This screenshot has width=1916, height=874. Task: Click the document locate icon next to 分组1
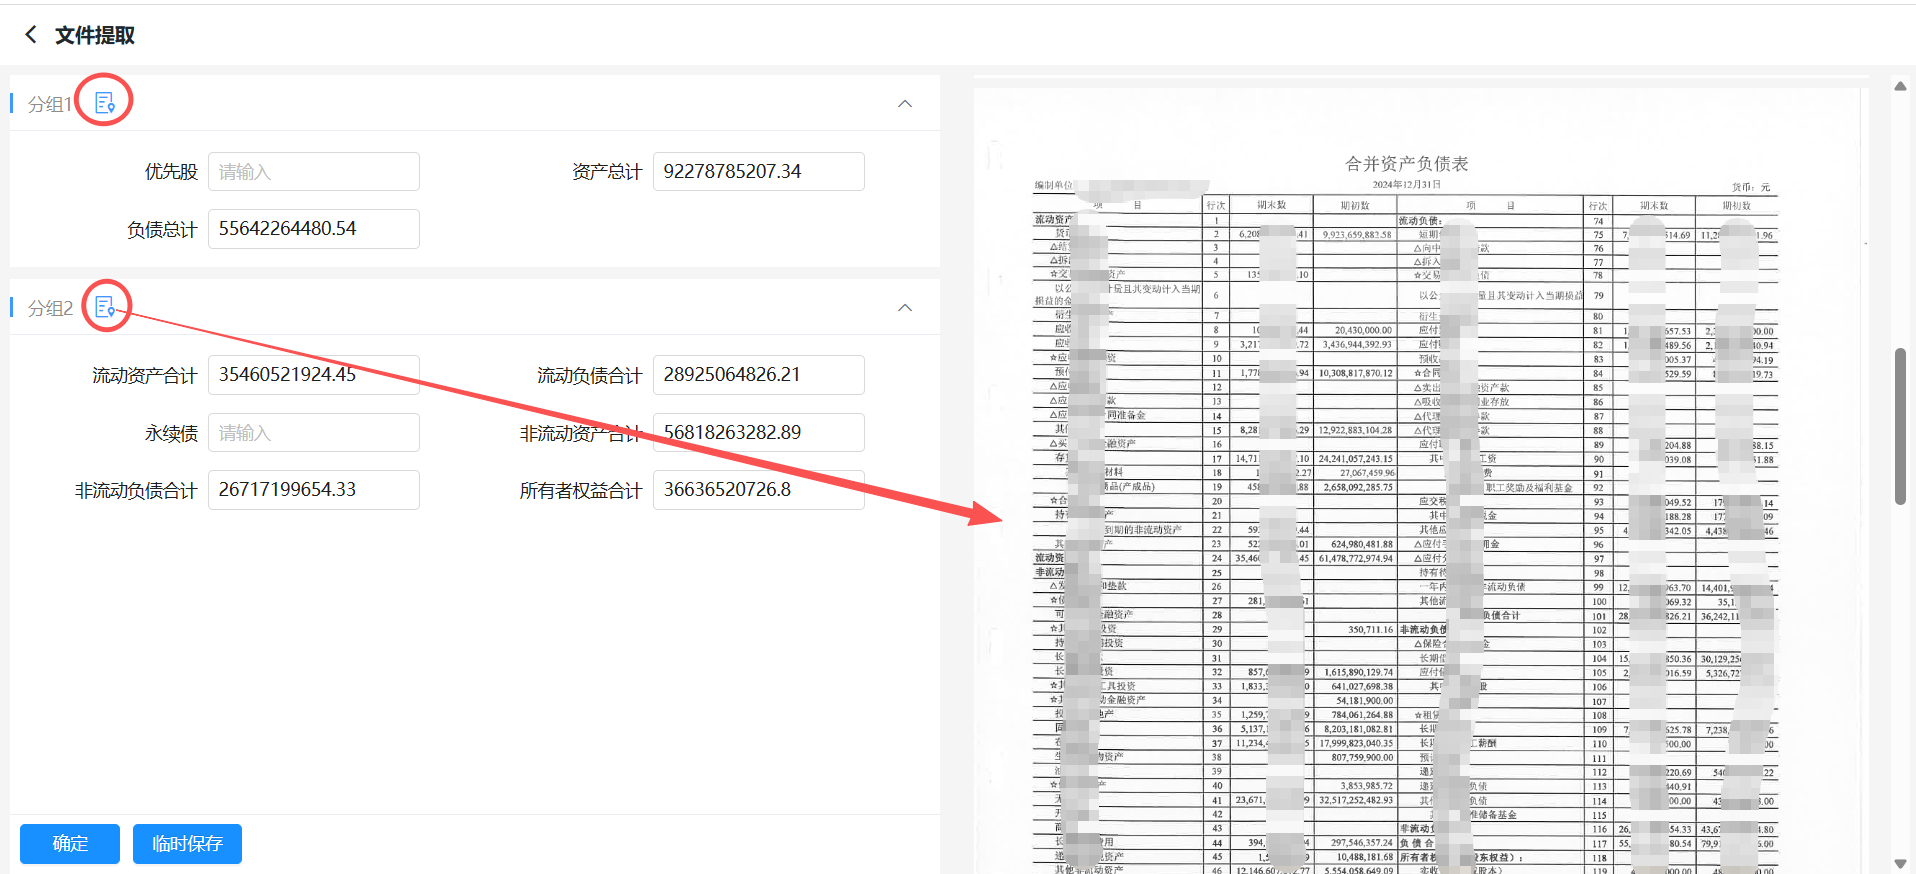(x=105, y=102)
